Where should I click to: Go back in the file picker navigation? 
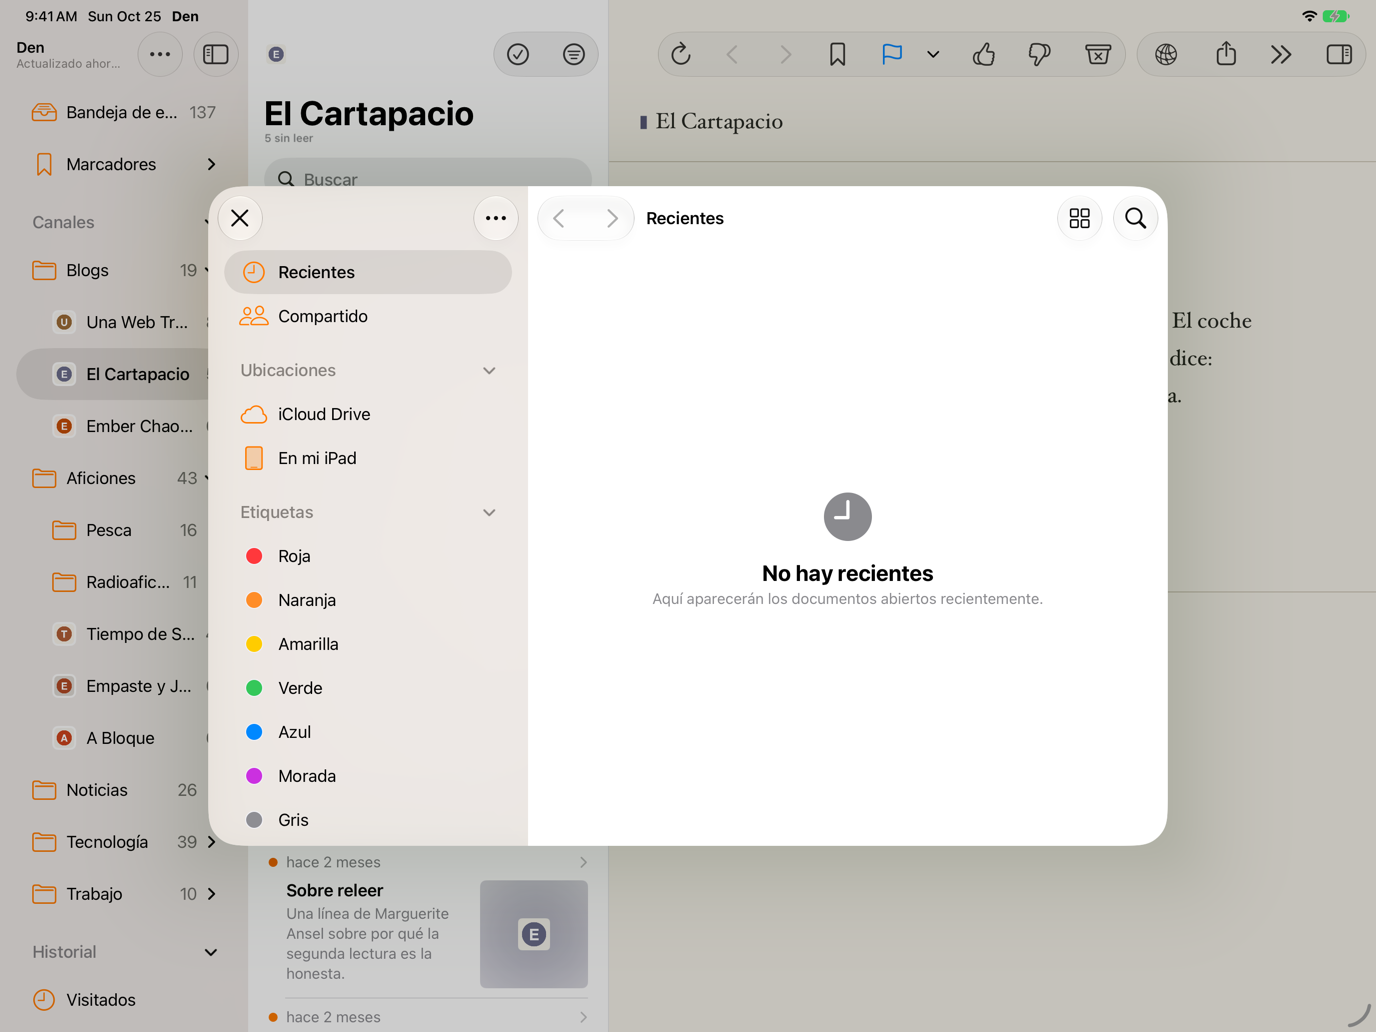point(560,218)
